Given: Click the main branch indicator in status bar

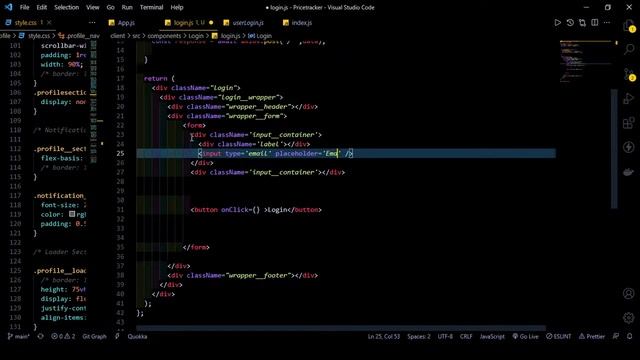Looking at the screenshot, I should [18, 336].
